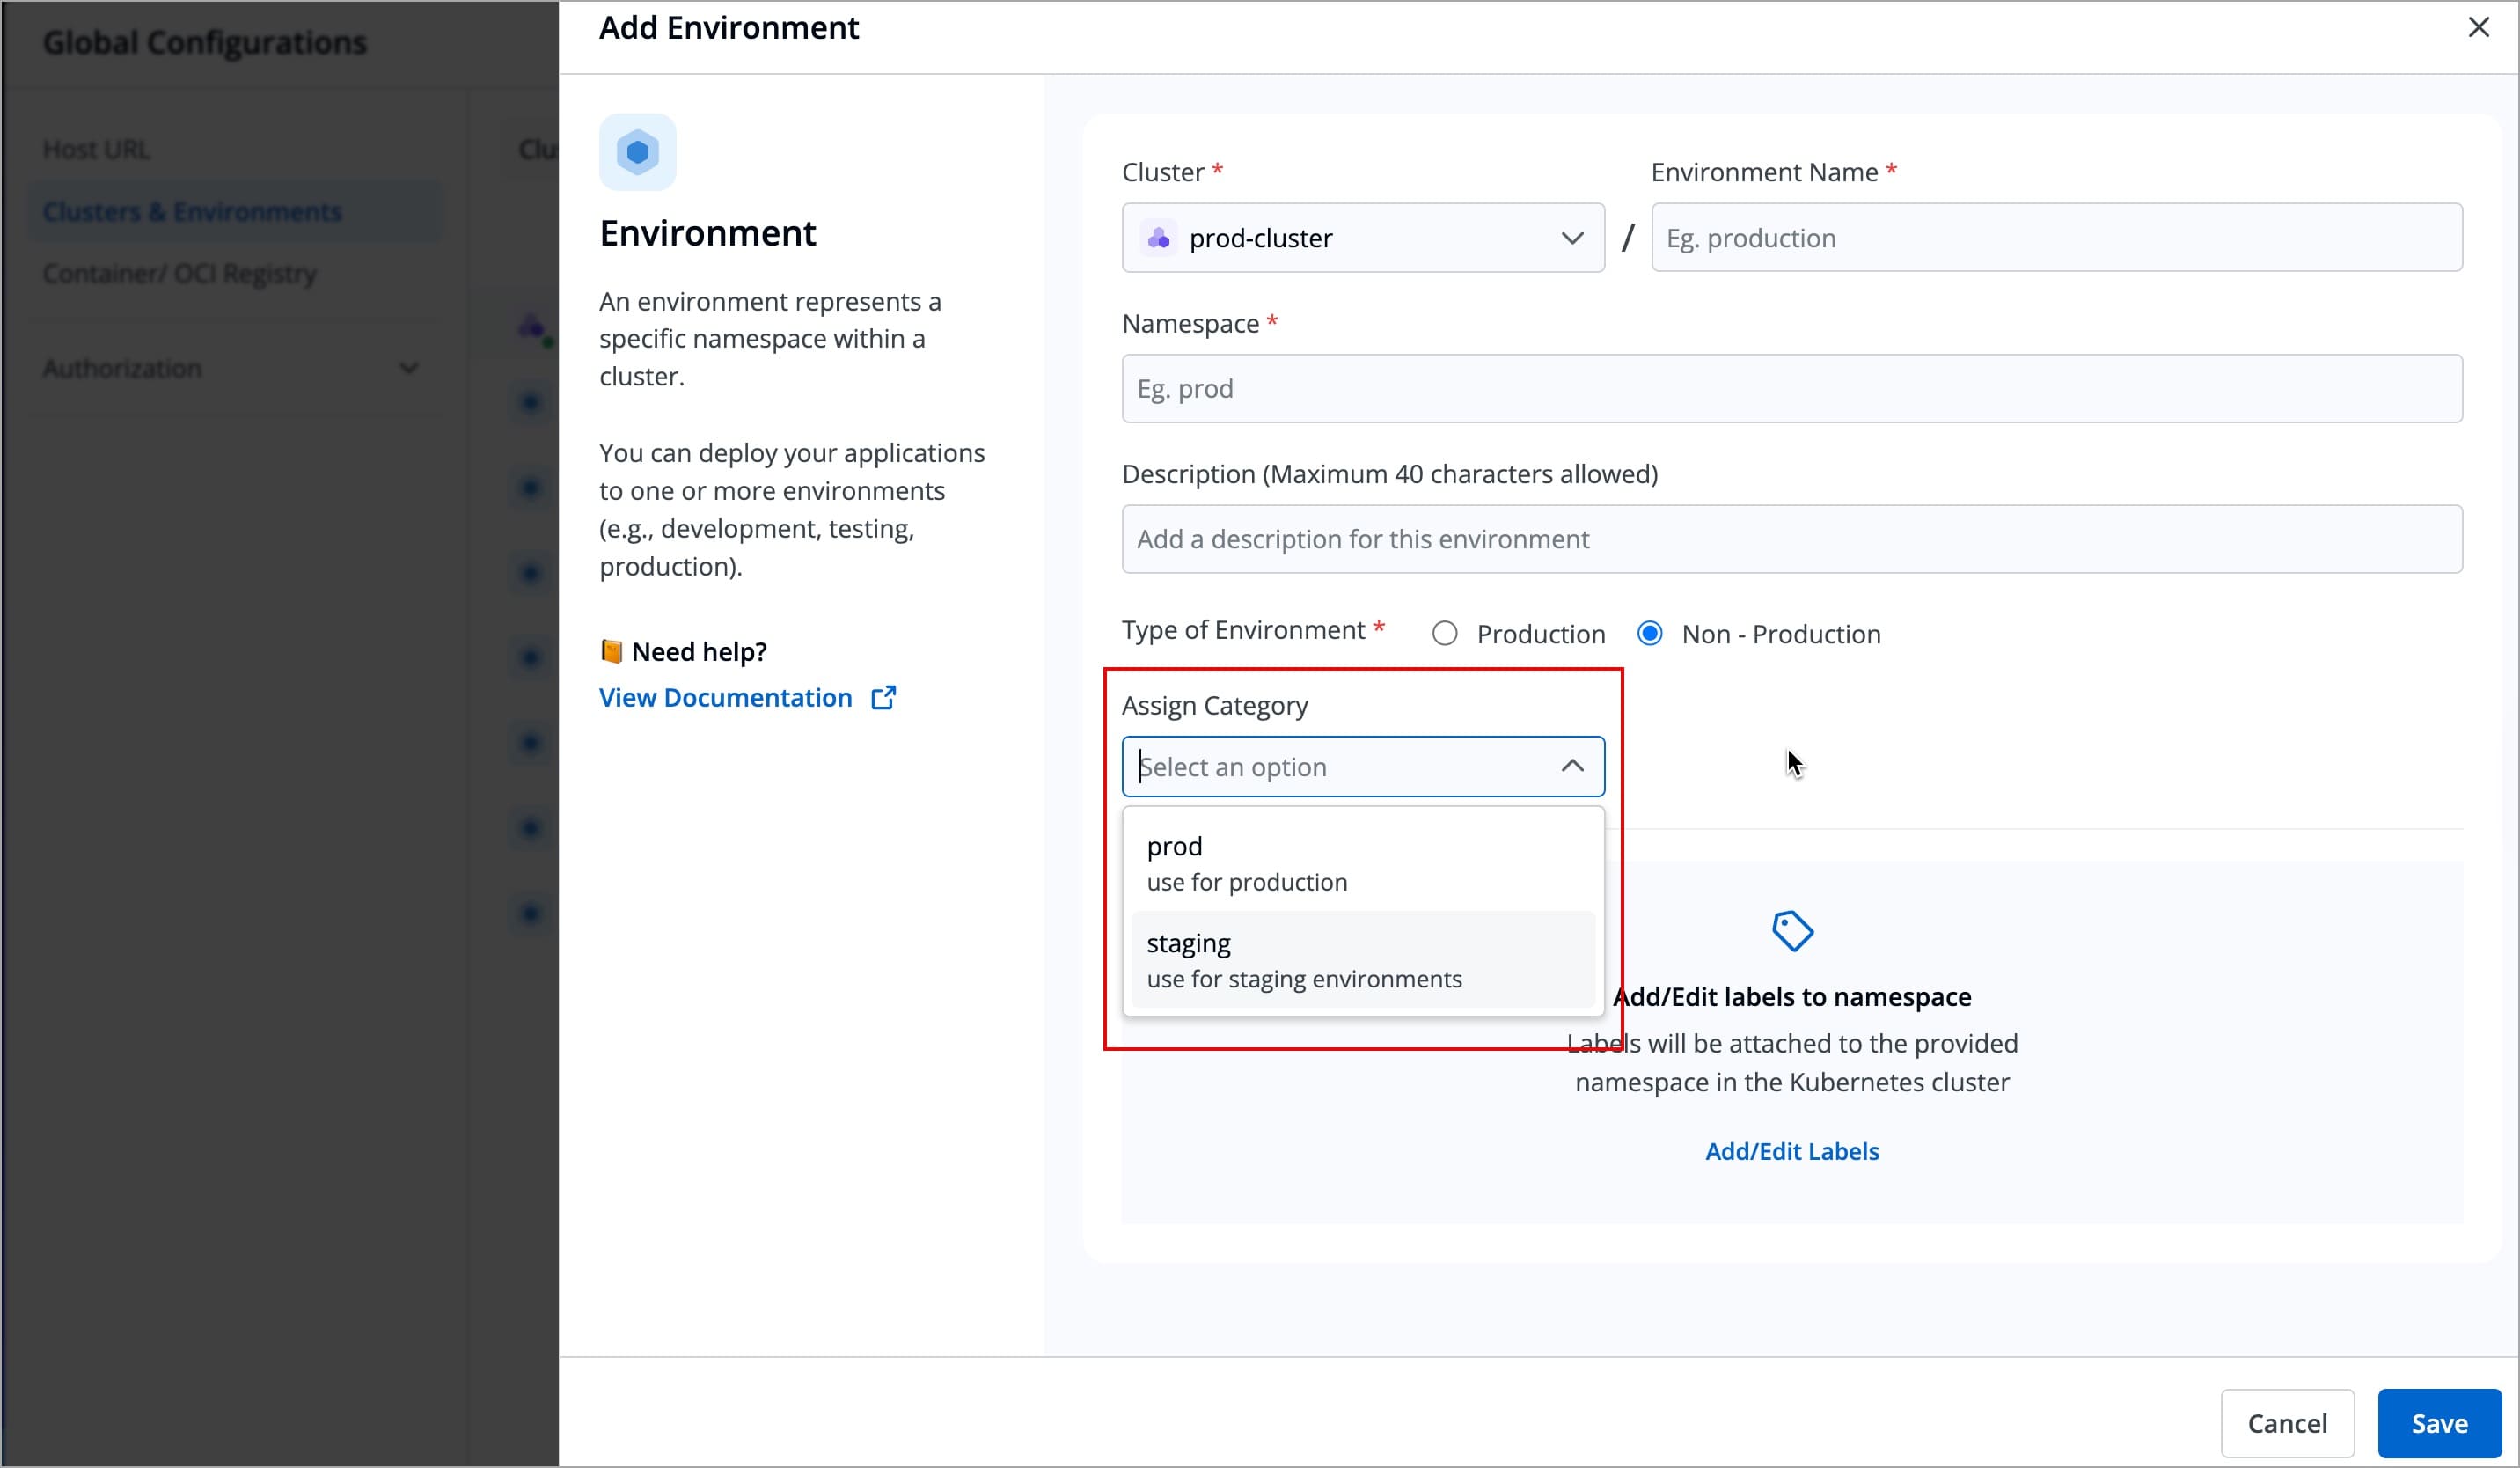
Task: Choose the prod category option
Action: click(1362, 863)
